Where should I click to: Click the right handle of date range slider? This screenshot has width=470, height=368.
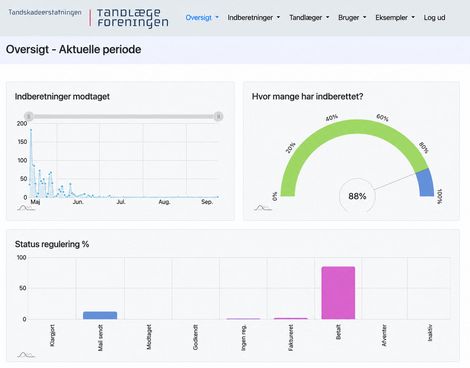click(218, 116)
